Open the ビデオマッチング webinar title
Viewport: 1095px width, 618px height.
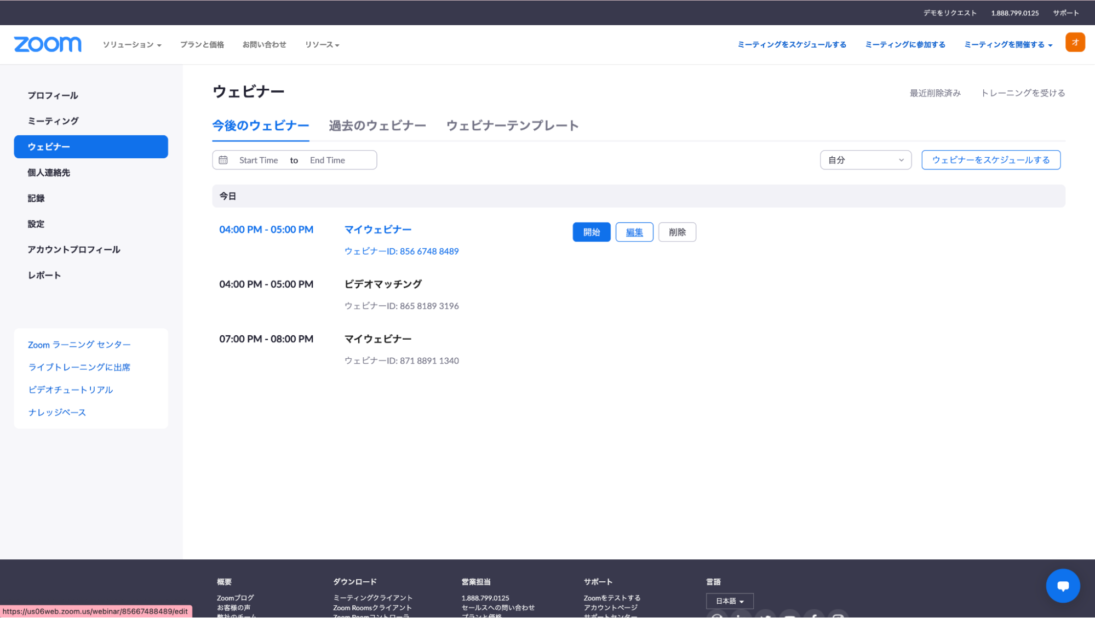383,284
